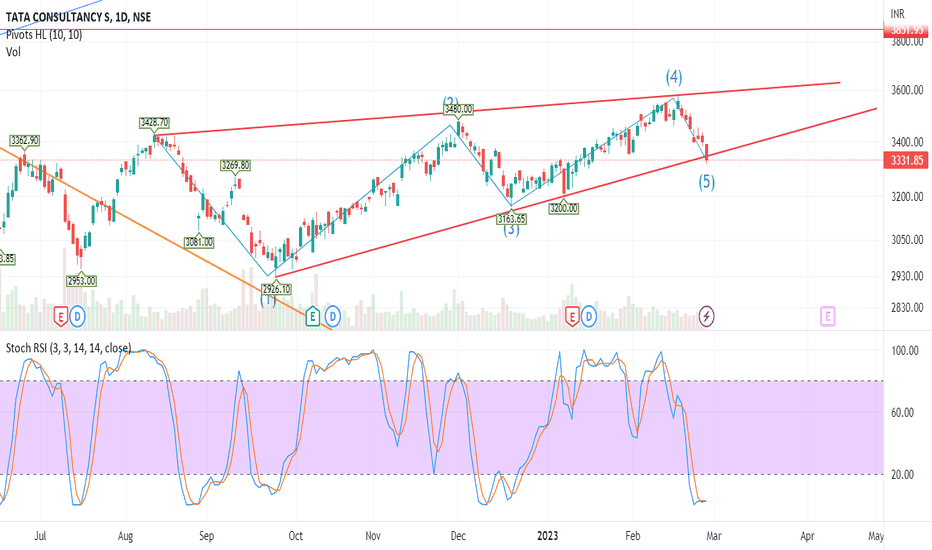The image size is (932, 550).
Task: Click the 3200.00 pivot low label
Action: [563, 208]
